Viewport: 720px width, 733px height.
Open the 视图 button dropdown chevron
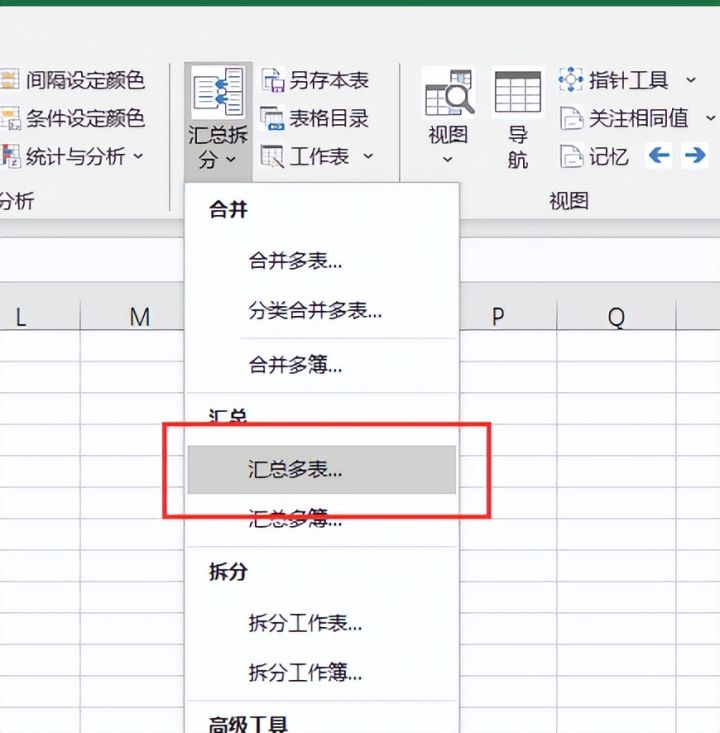tap(448, 160)
